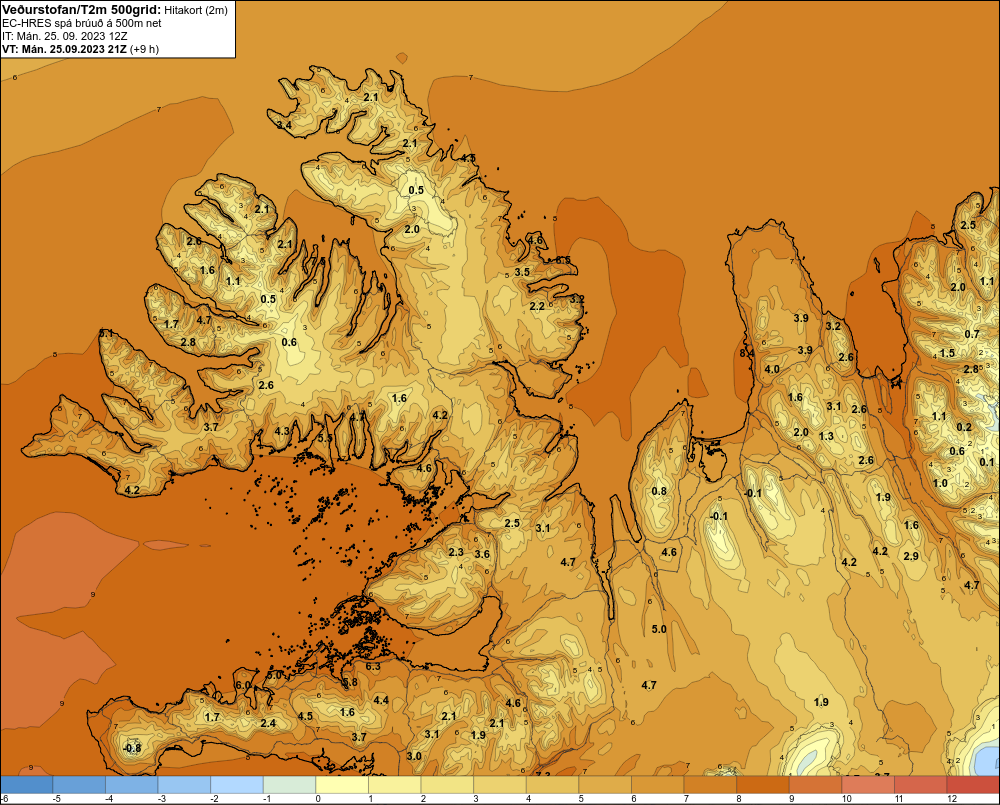Image resolution: width=1000 pixels, height=805 pixels.
Task: Click the 8.4 temperature value
Action: 747,353
